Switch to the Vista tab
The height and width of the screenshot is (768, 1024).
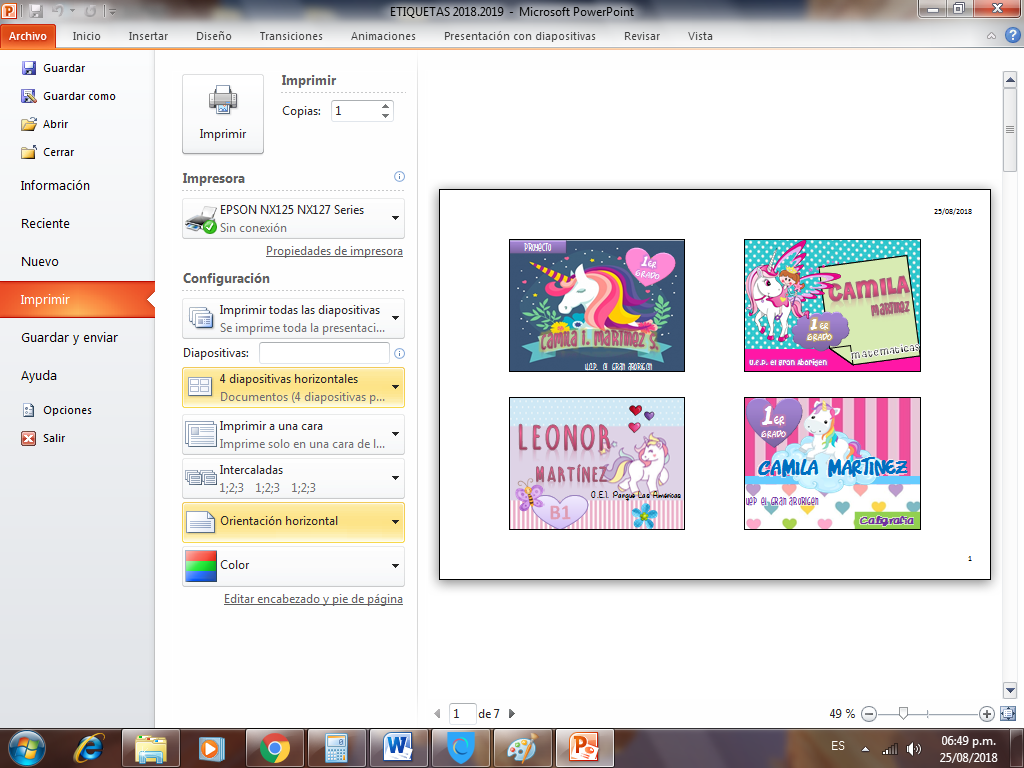tap(700, 36)
